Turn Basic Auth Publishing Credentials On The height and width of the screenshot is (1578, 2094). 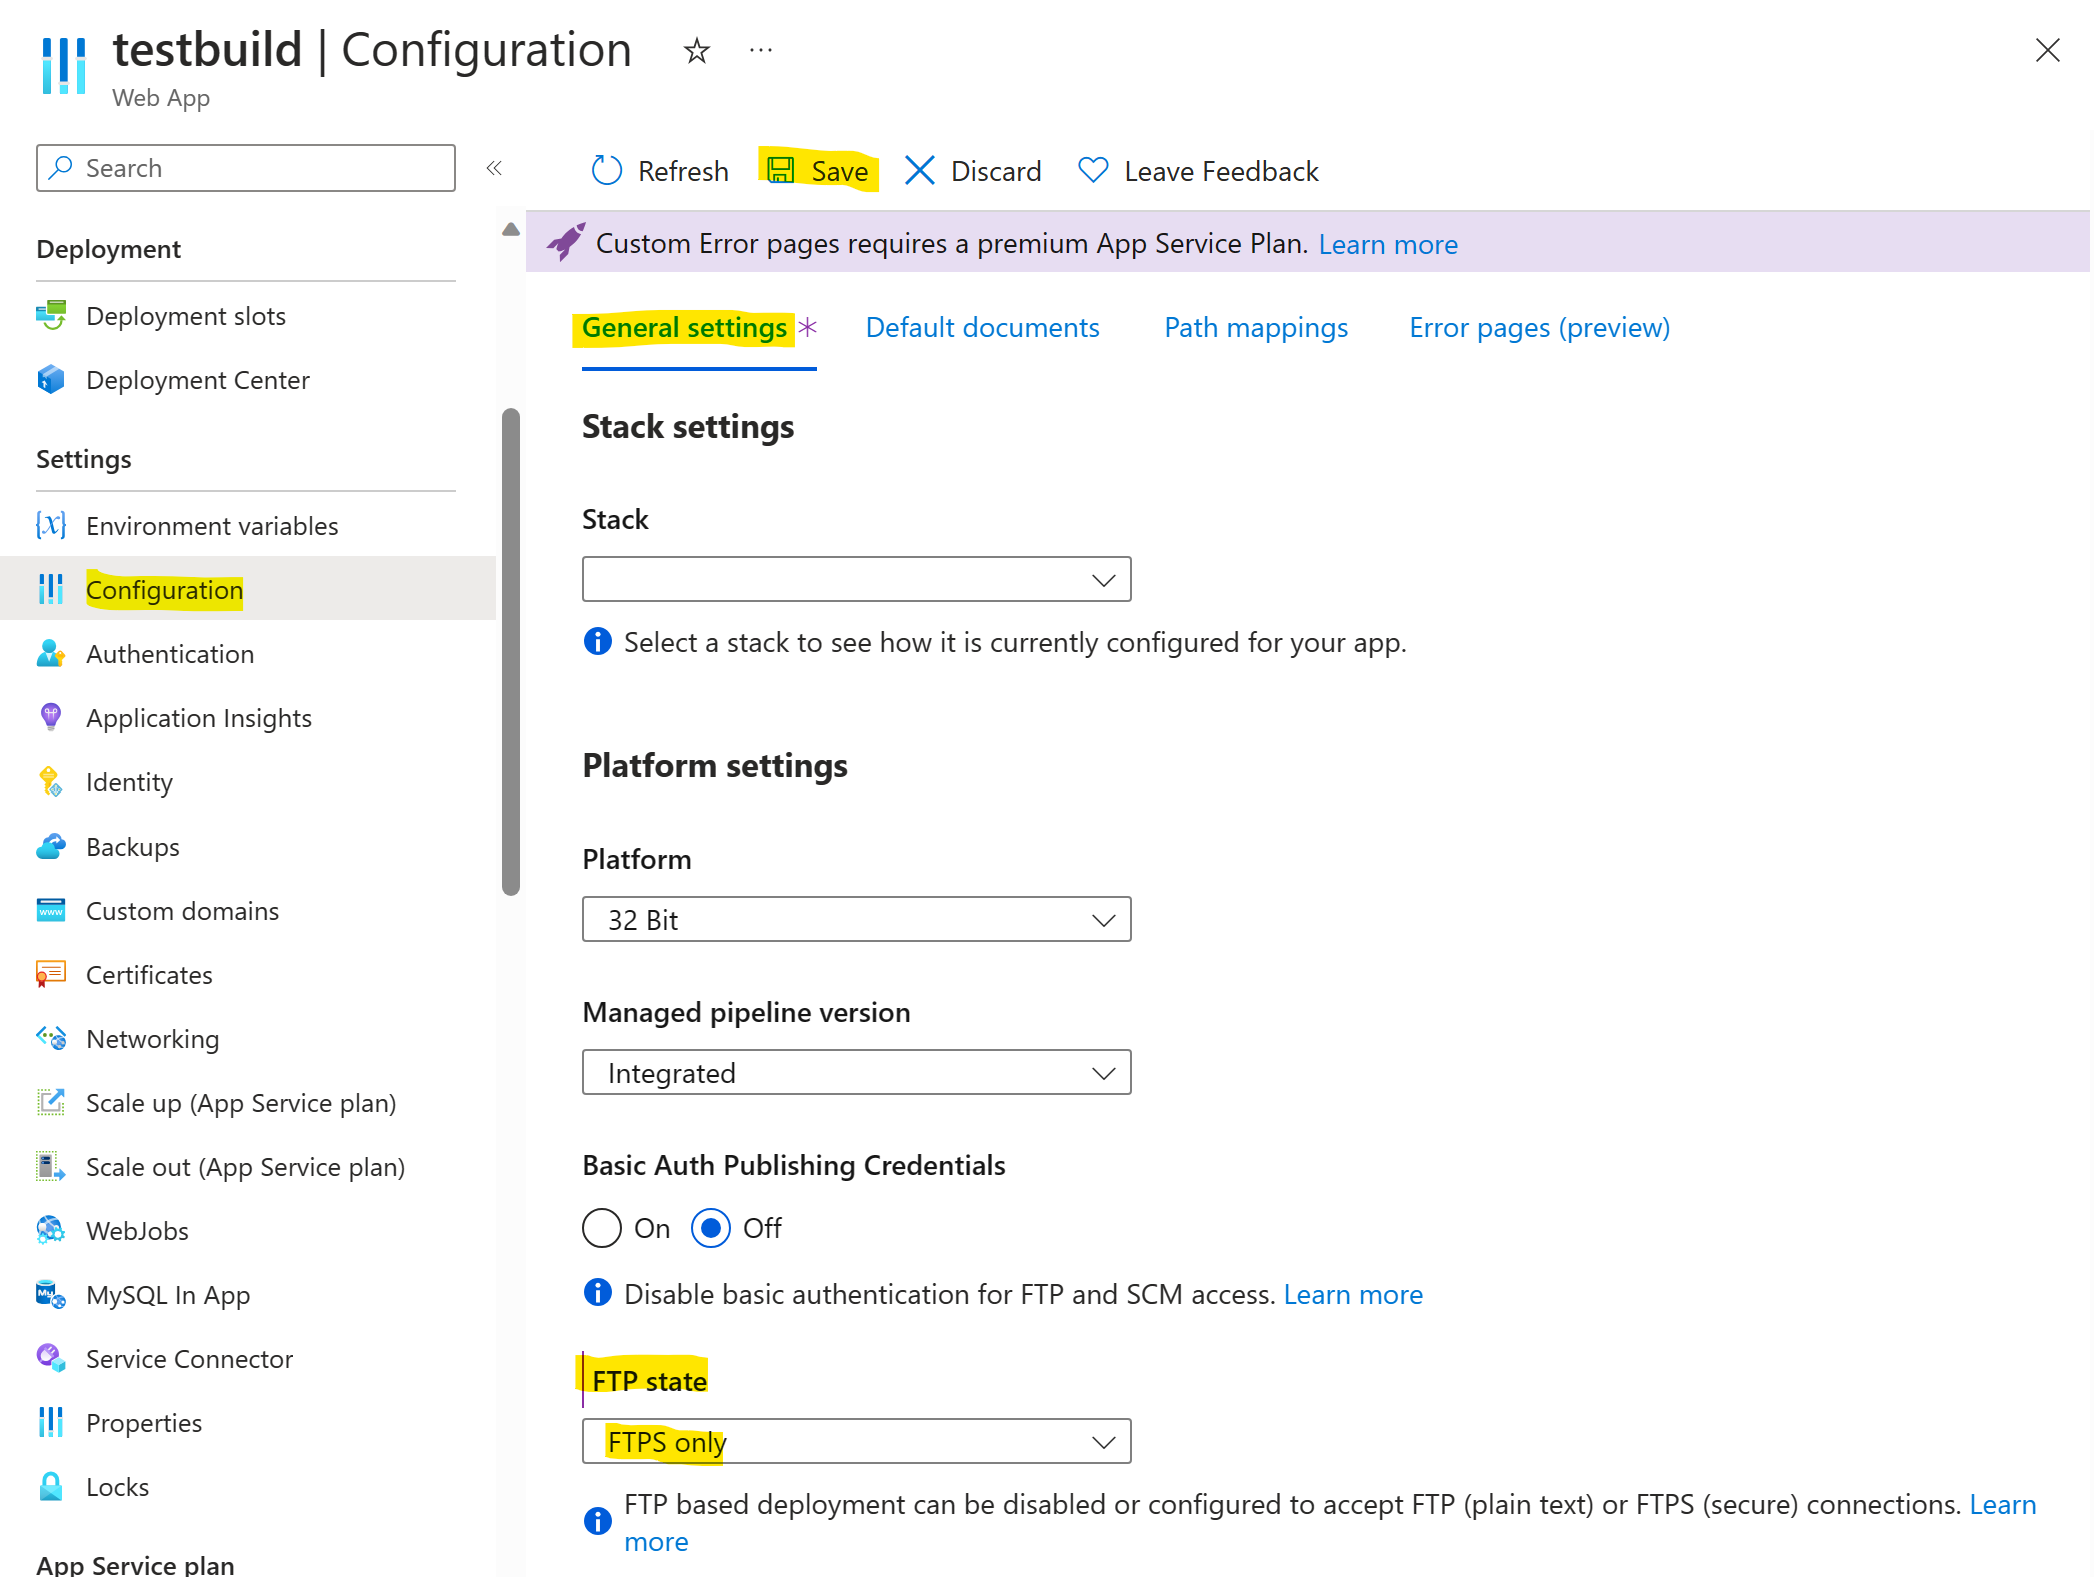[602, 1228]
